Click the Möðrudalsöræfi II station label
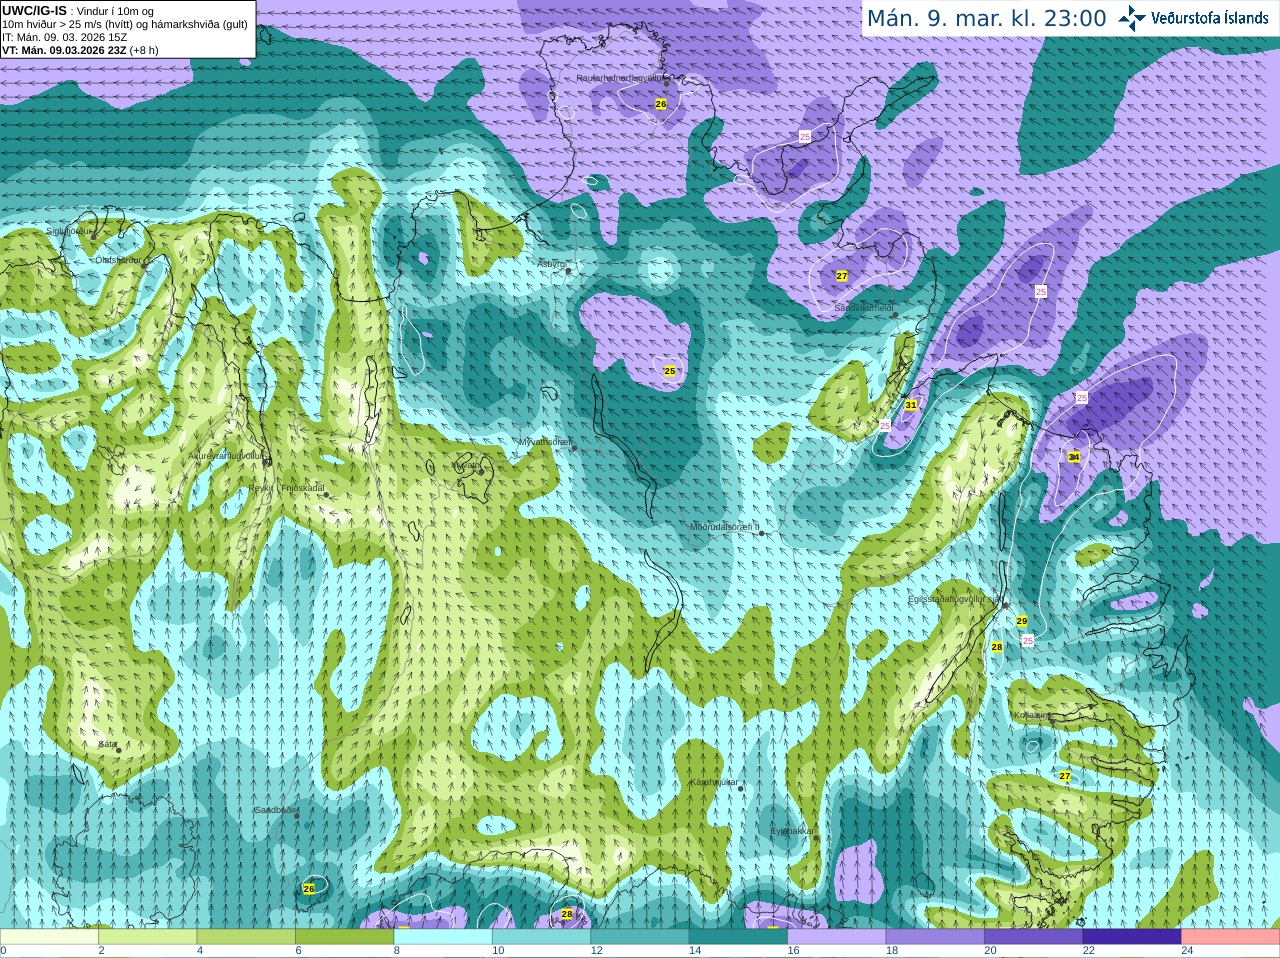Viewport: 1280px width, 958px height. [725, 527]
